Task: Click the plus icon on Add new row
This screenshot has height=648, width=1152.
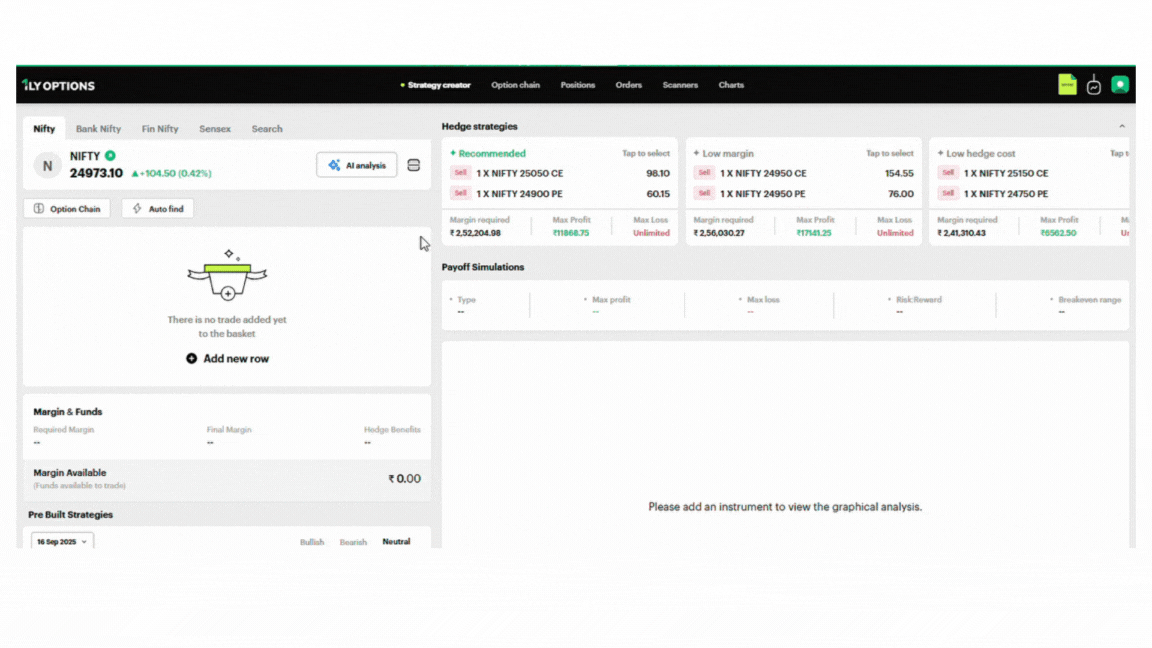Action: [x=191, y=358]
